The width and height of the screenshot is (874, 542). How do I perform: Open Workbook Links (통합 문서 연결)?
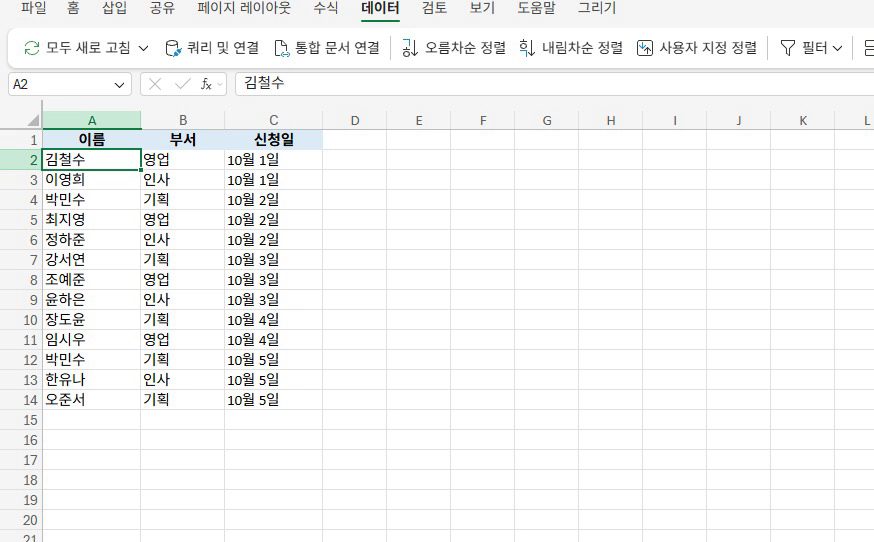327,48
